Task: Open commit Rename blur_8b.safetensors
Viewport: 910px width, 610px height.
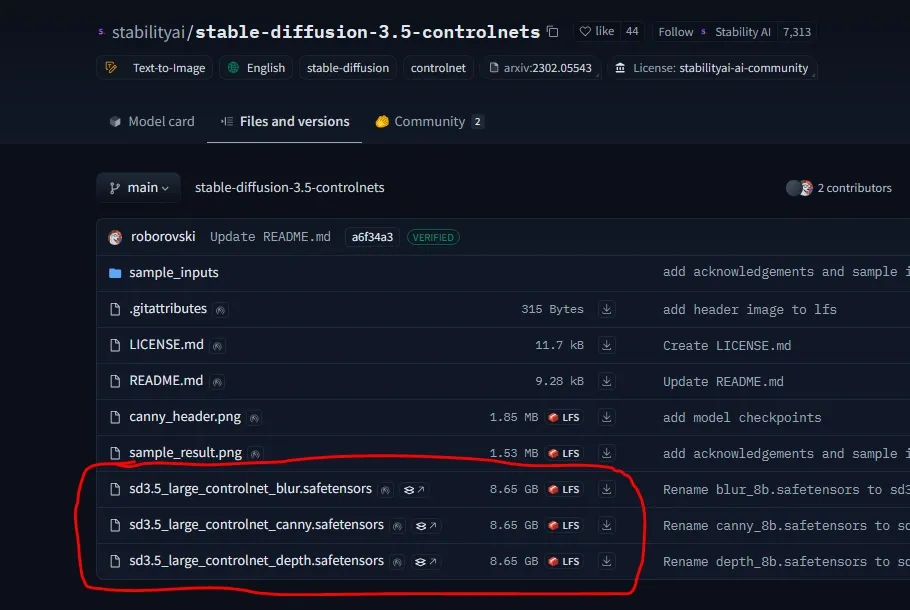Action: click(786, 489)
